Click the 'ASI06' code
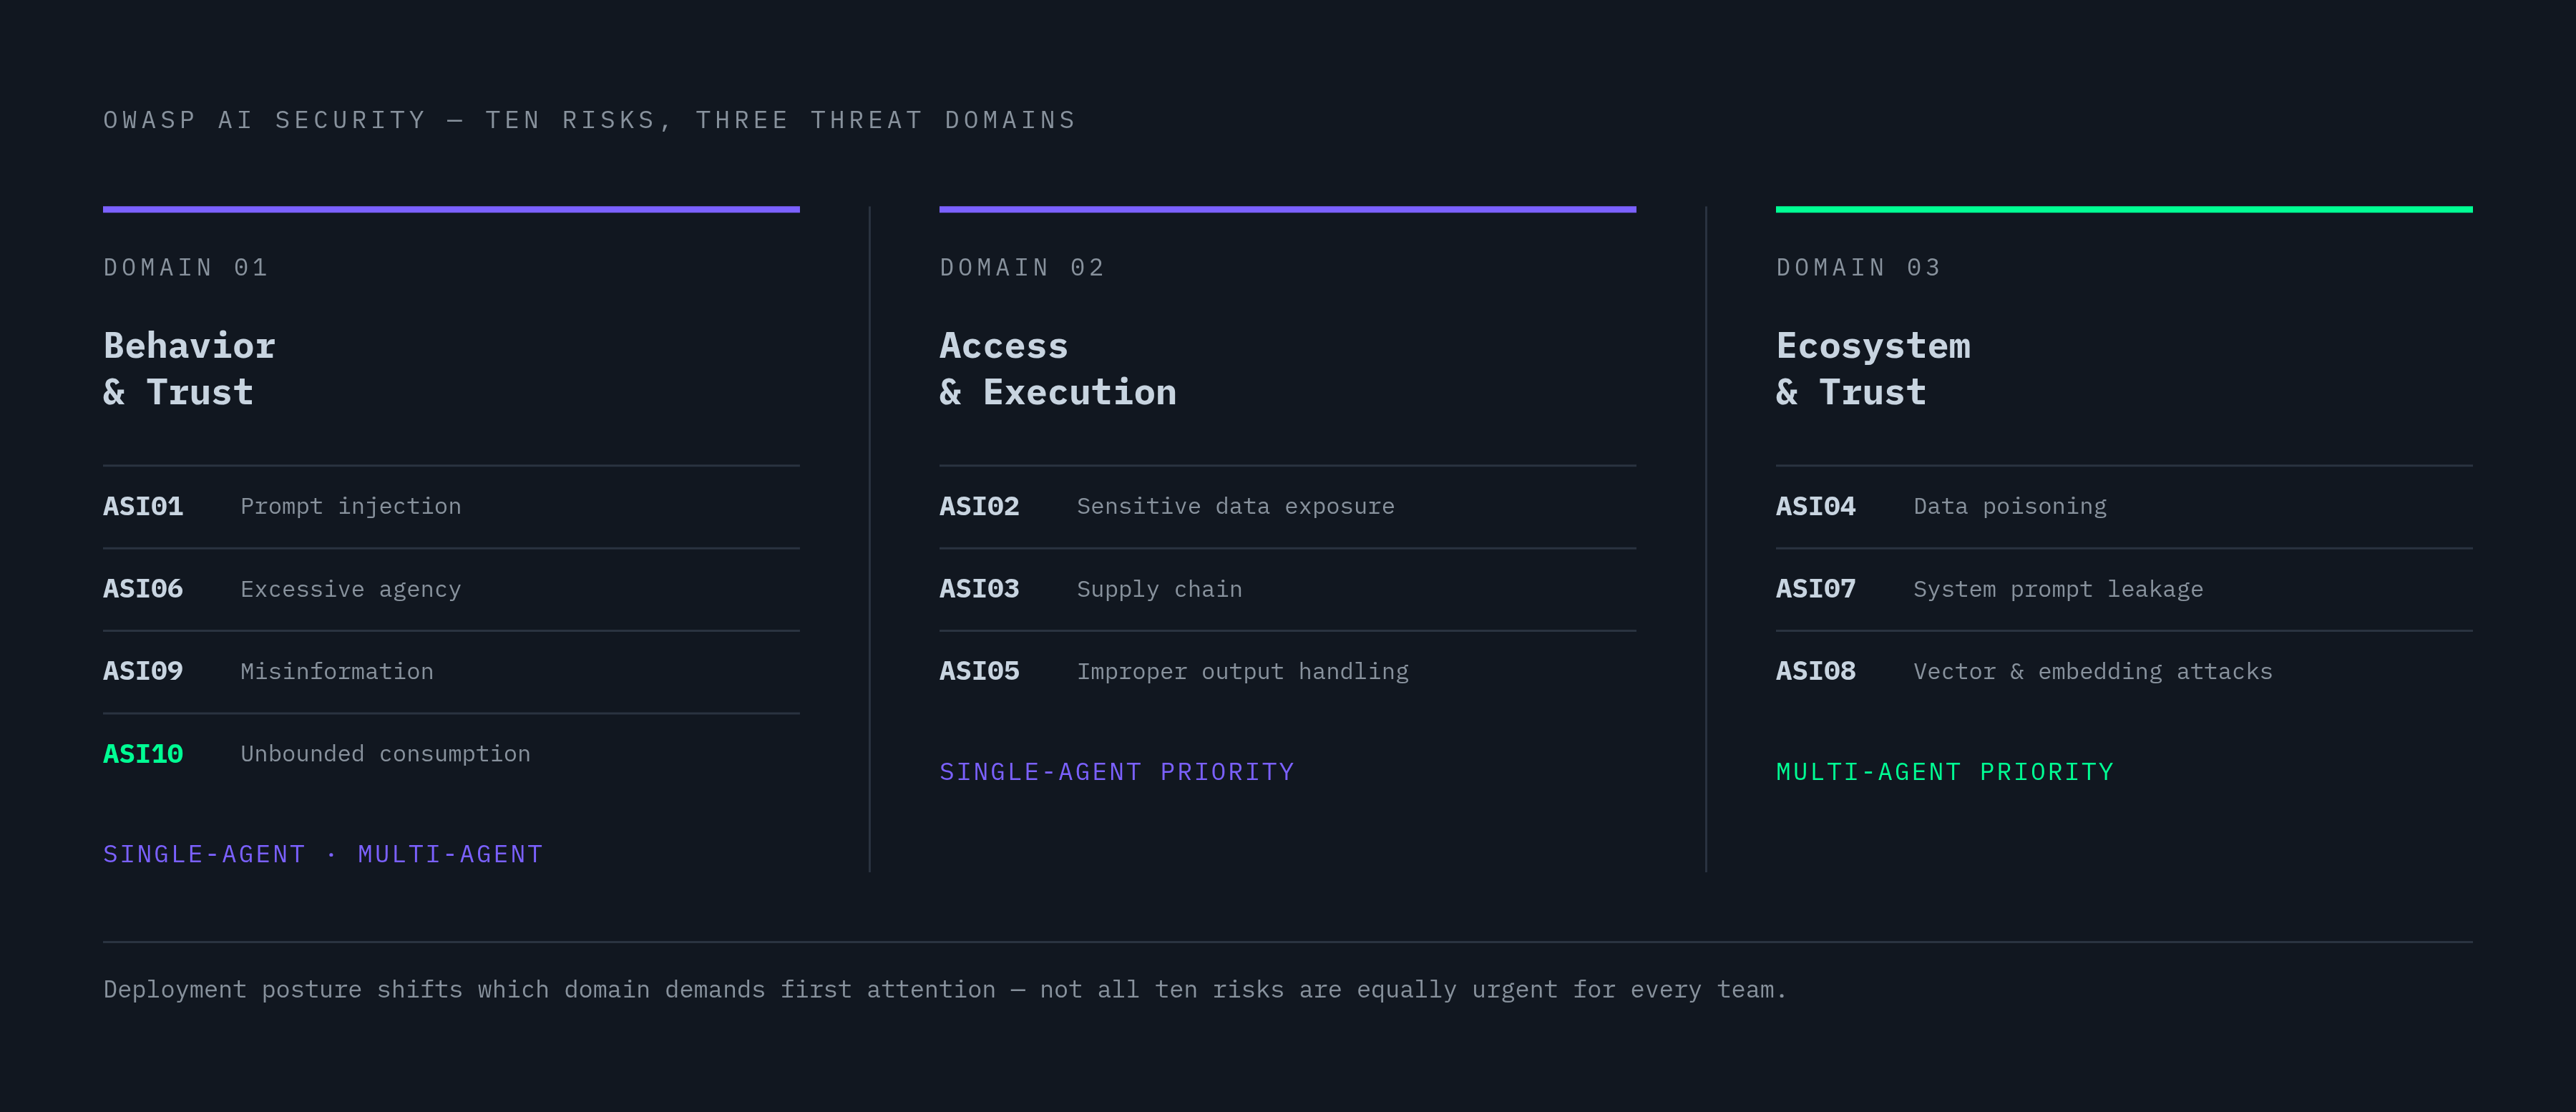This screenshot has height=1112, width=2576. tap(143, 589)
